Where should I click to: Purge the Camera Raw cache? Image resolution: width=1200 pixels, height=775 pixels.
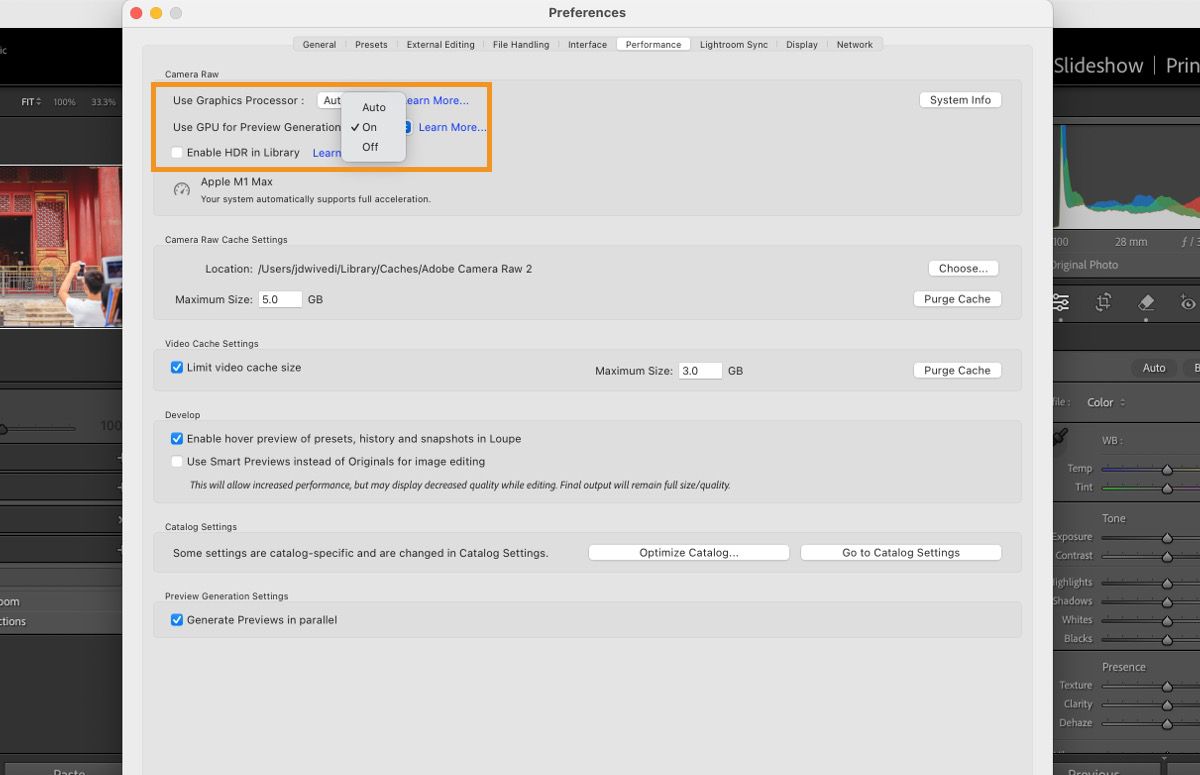(957, 298)
